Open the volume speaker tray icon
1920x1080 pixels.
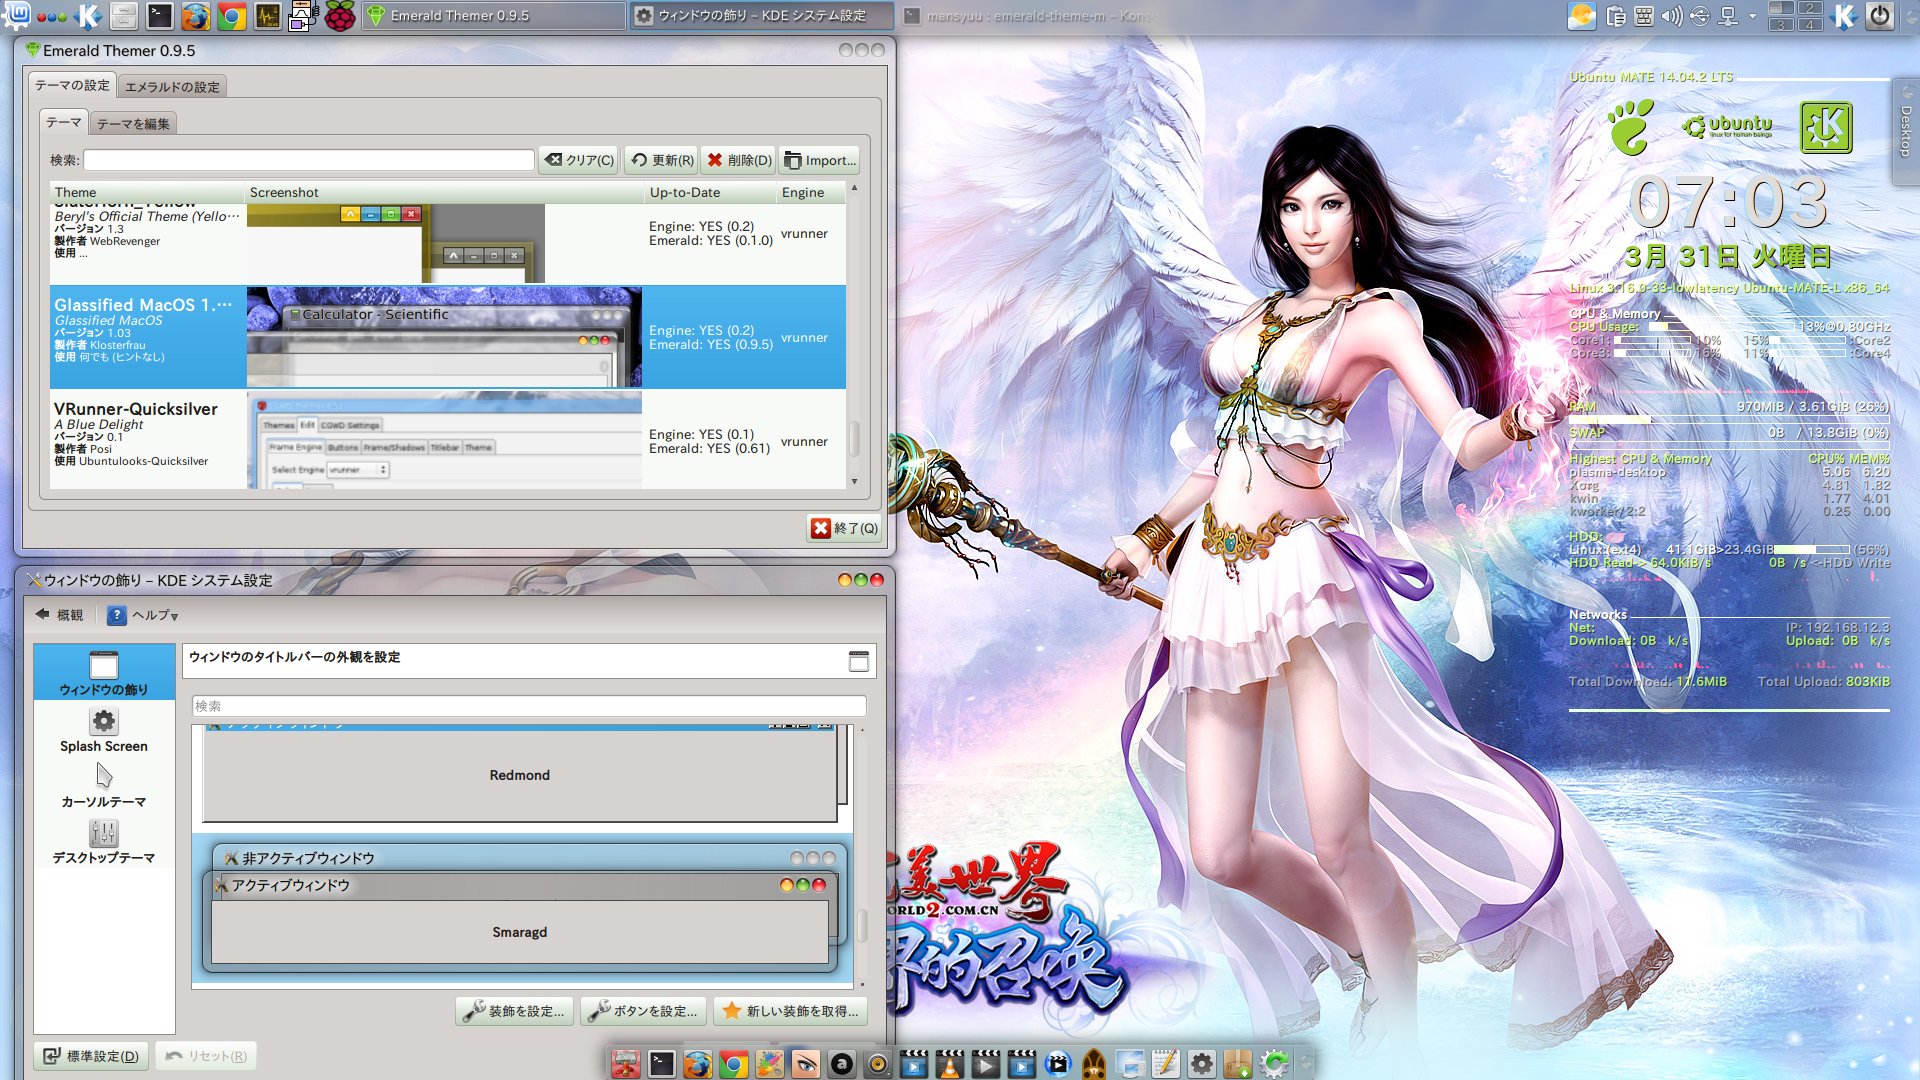coord(1671,16)
